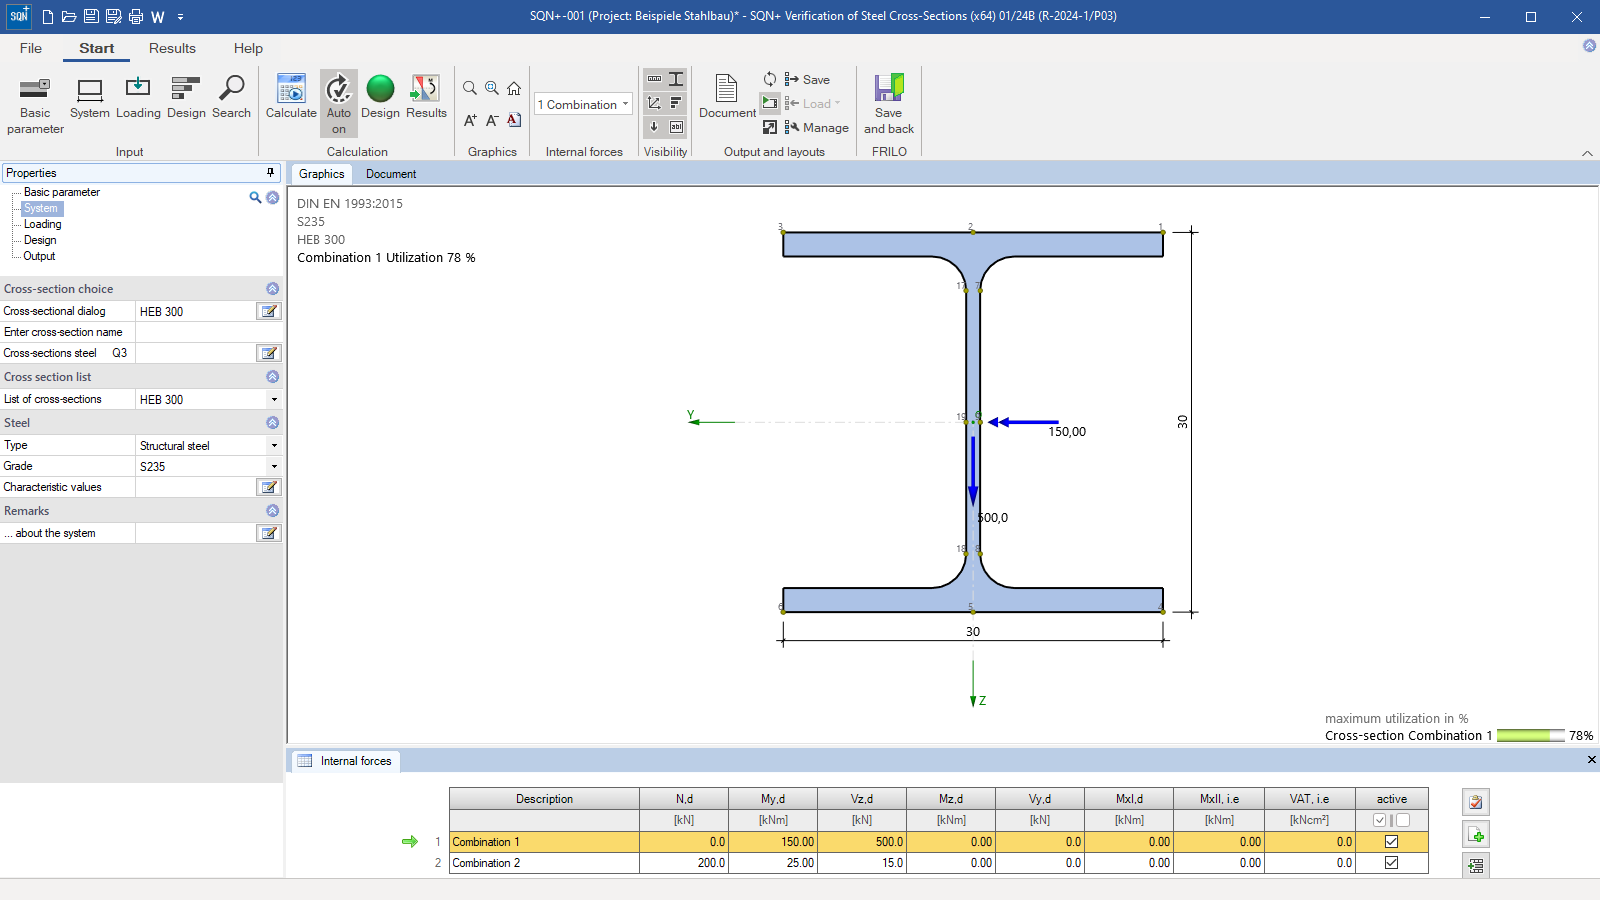The height and width of the screenshot is (900, 1600).
Task: Switch to the Document view tab
Action: (391, 174)
